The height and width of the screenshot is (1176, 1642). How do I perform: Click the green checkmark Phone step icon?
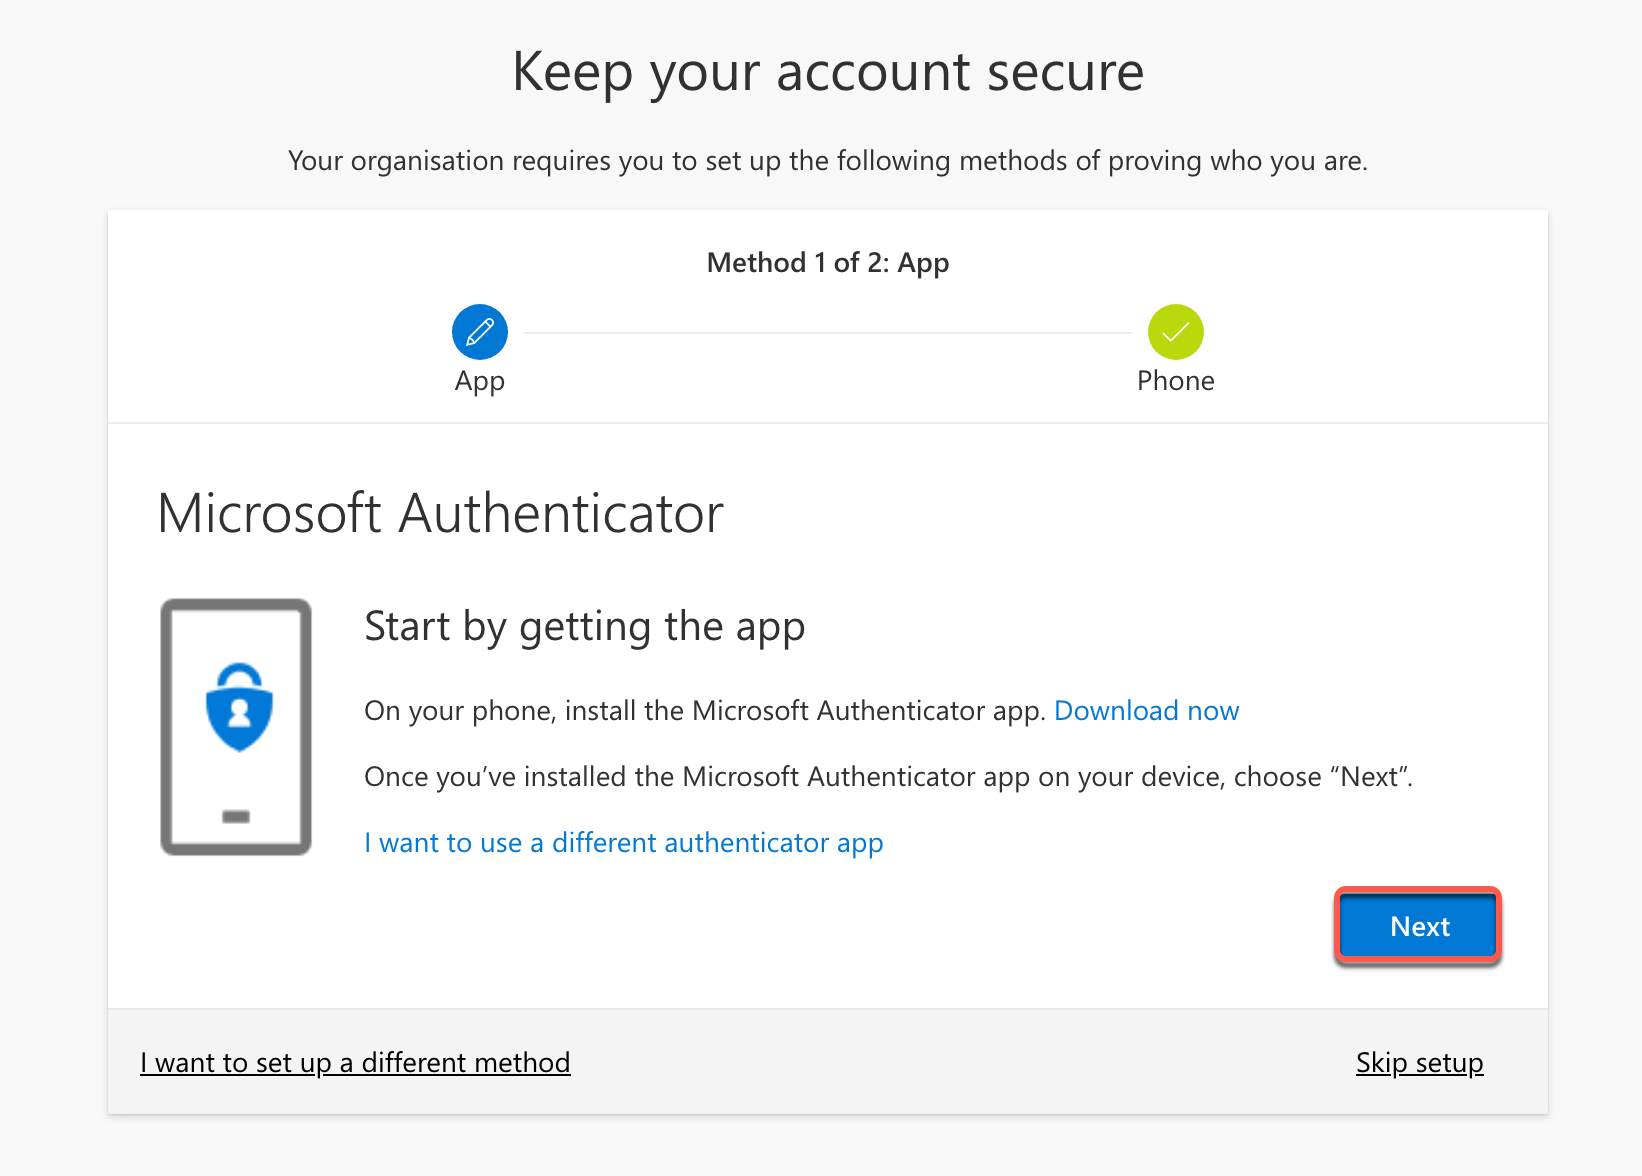pos(1175,332)
